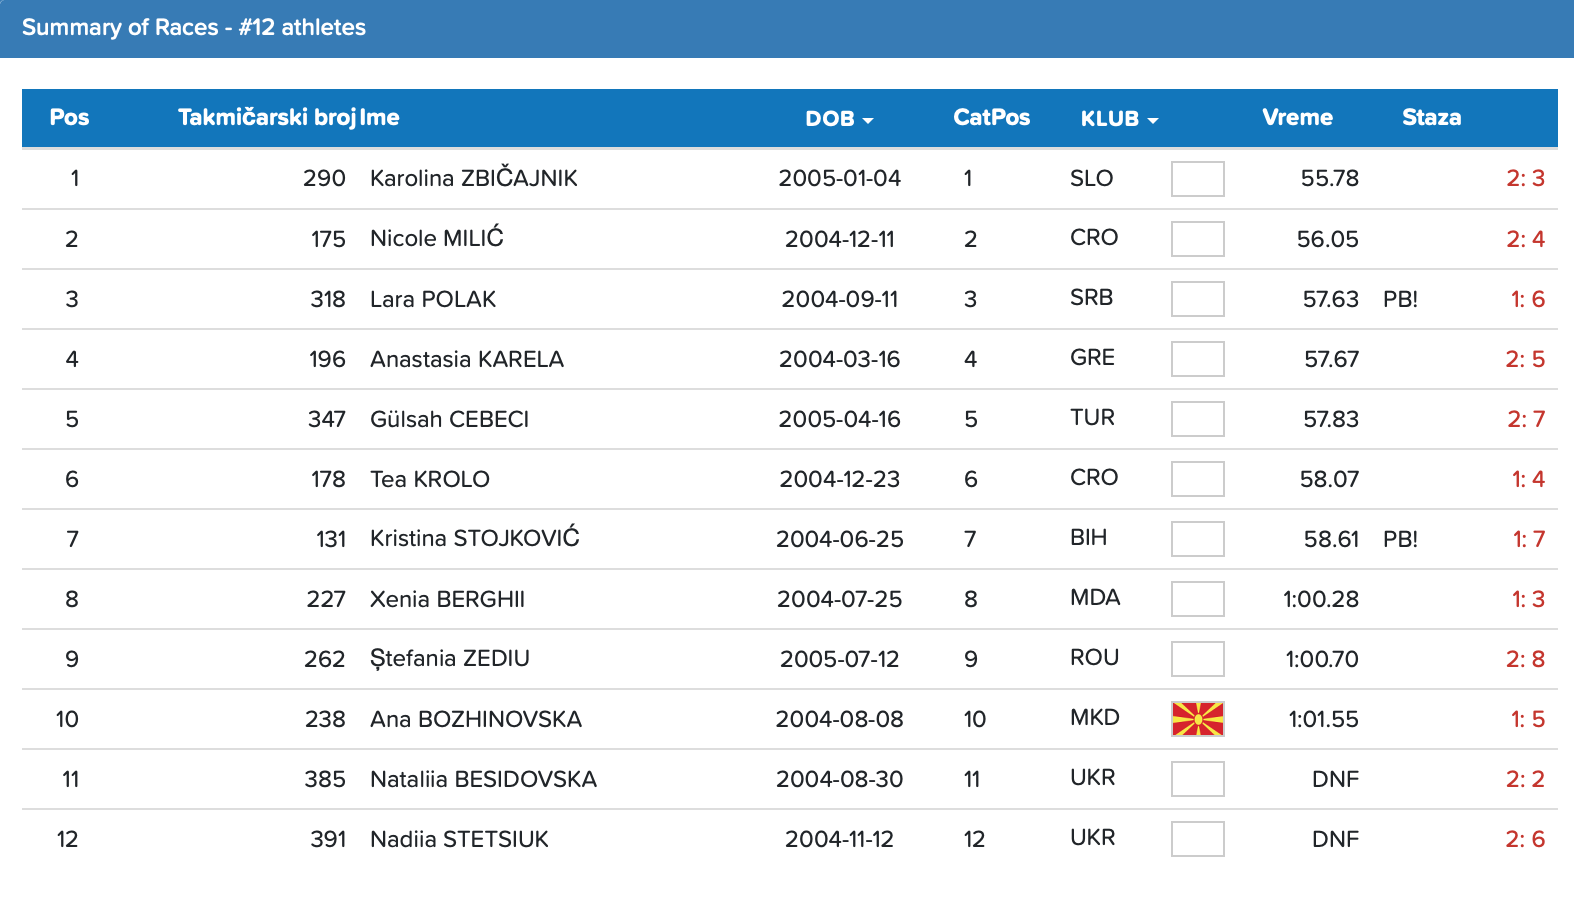Open the KLUB column dropdown
1574x914 pixels.
[x=1119, y=118]
